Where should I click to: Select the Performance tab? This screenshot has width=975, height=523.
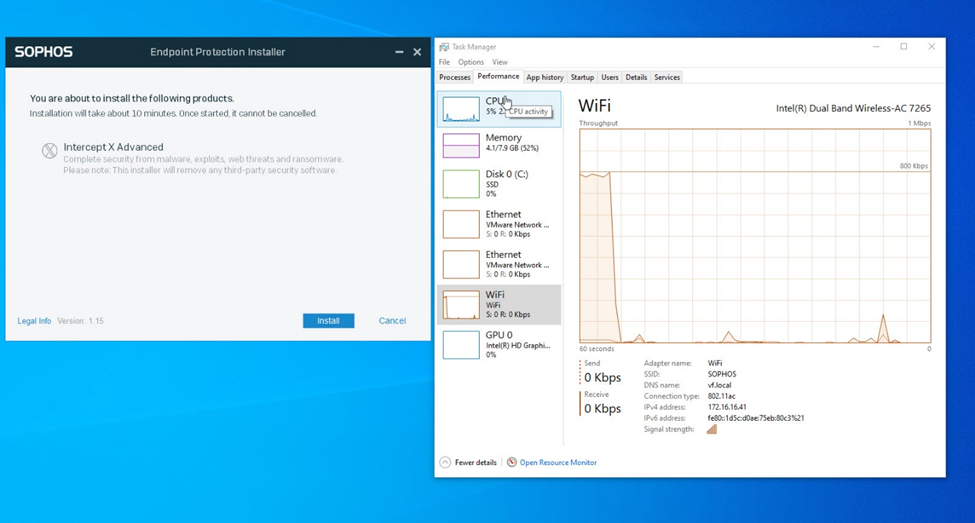click(498, 76)
